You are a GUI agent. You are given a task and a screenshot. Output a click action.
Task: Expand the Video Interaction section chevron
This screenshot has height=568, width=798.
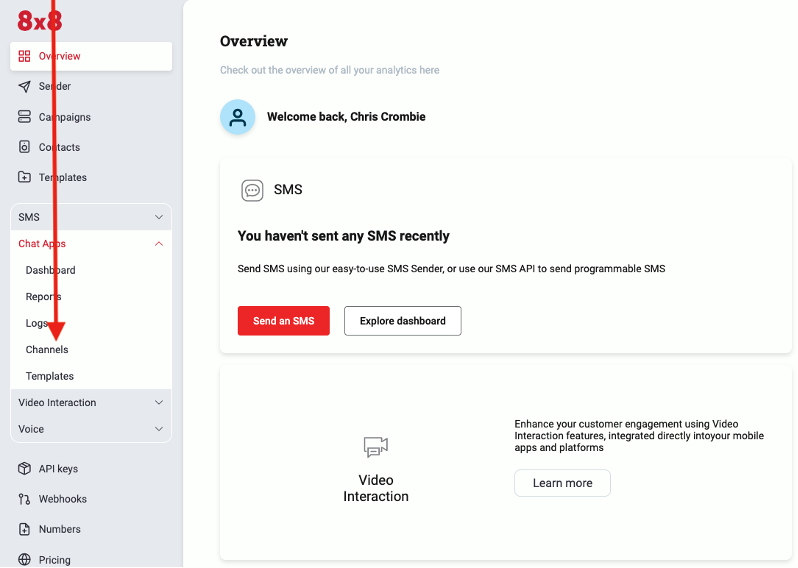(159, 403)
